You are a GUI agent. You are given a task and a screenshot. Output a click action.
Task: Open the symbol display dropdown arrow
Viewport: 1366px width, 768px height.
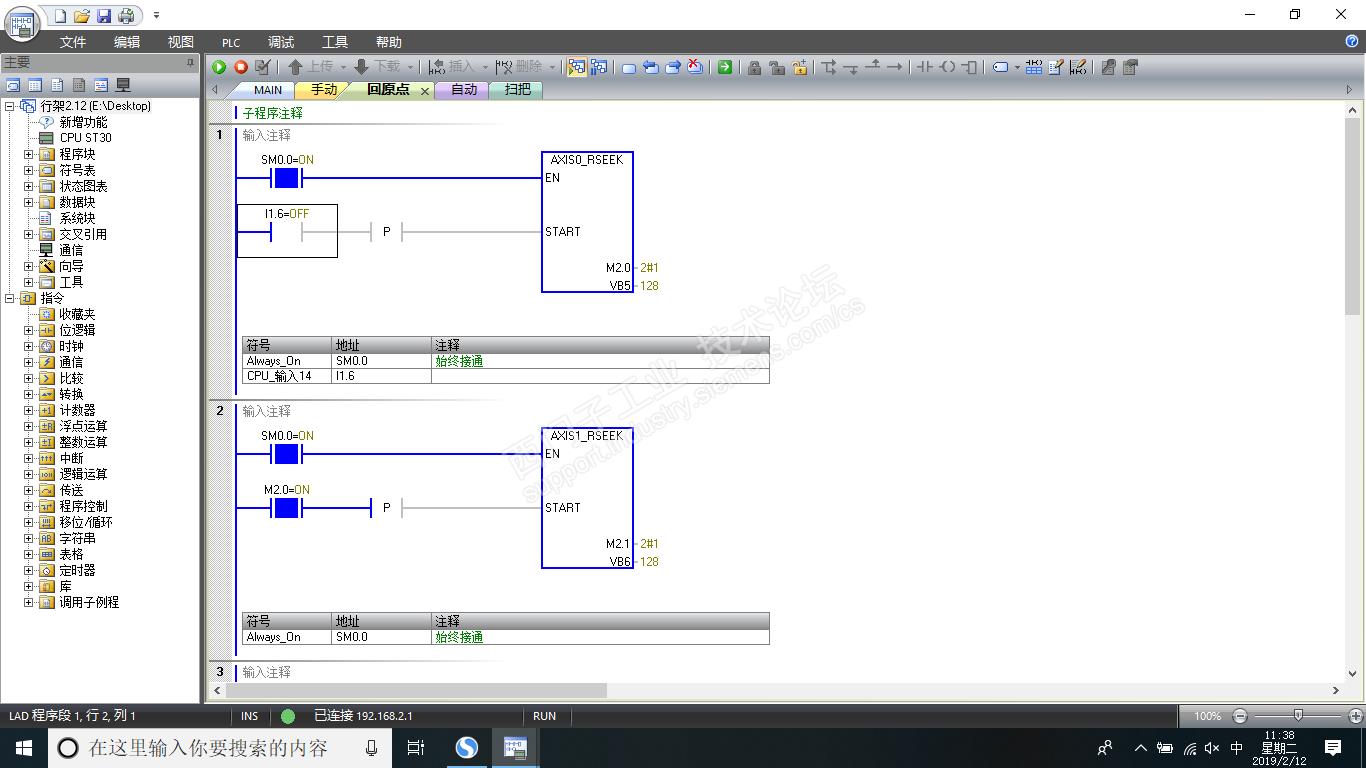[1017, 67]
